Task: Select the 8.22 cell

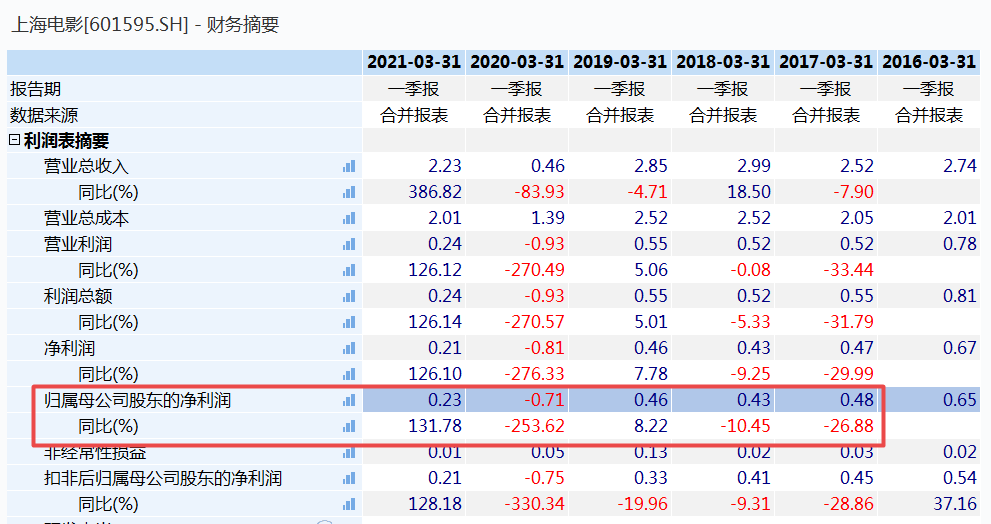Action: (x=620, y=427)
